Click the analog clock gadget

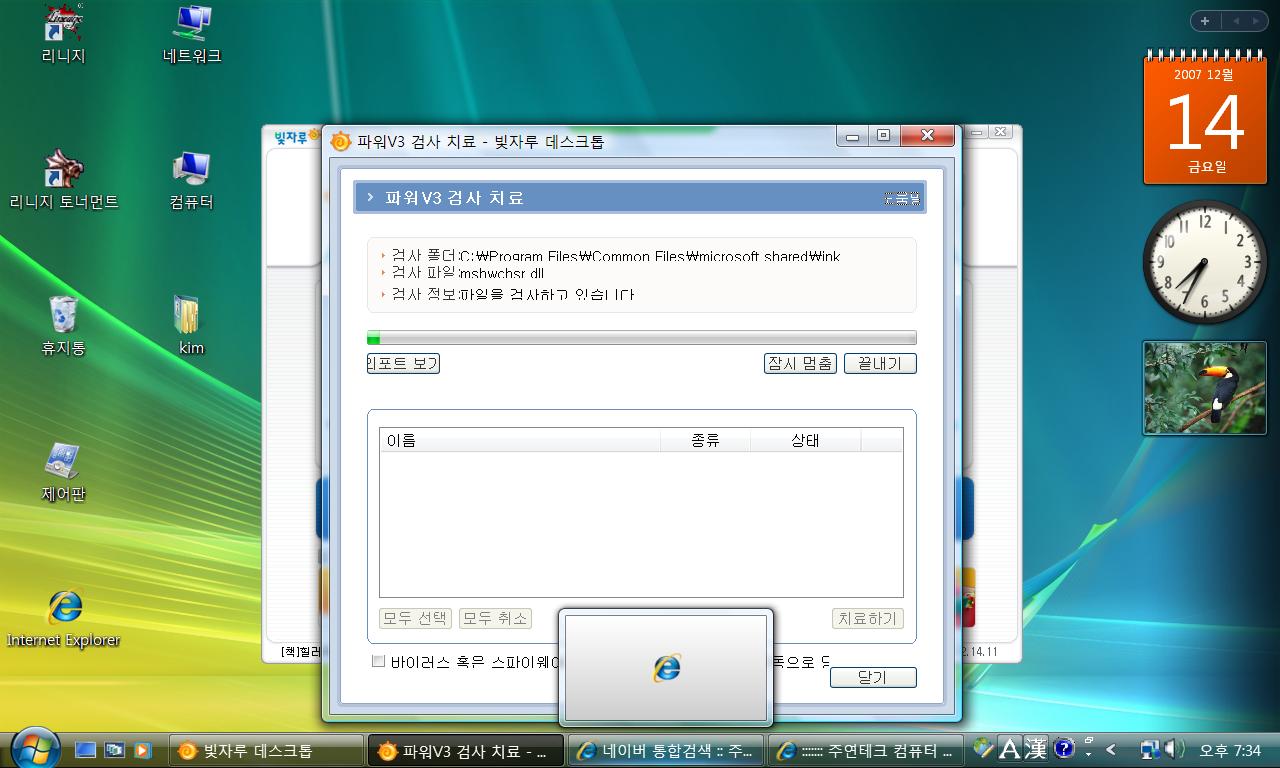point(1205,262)
